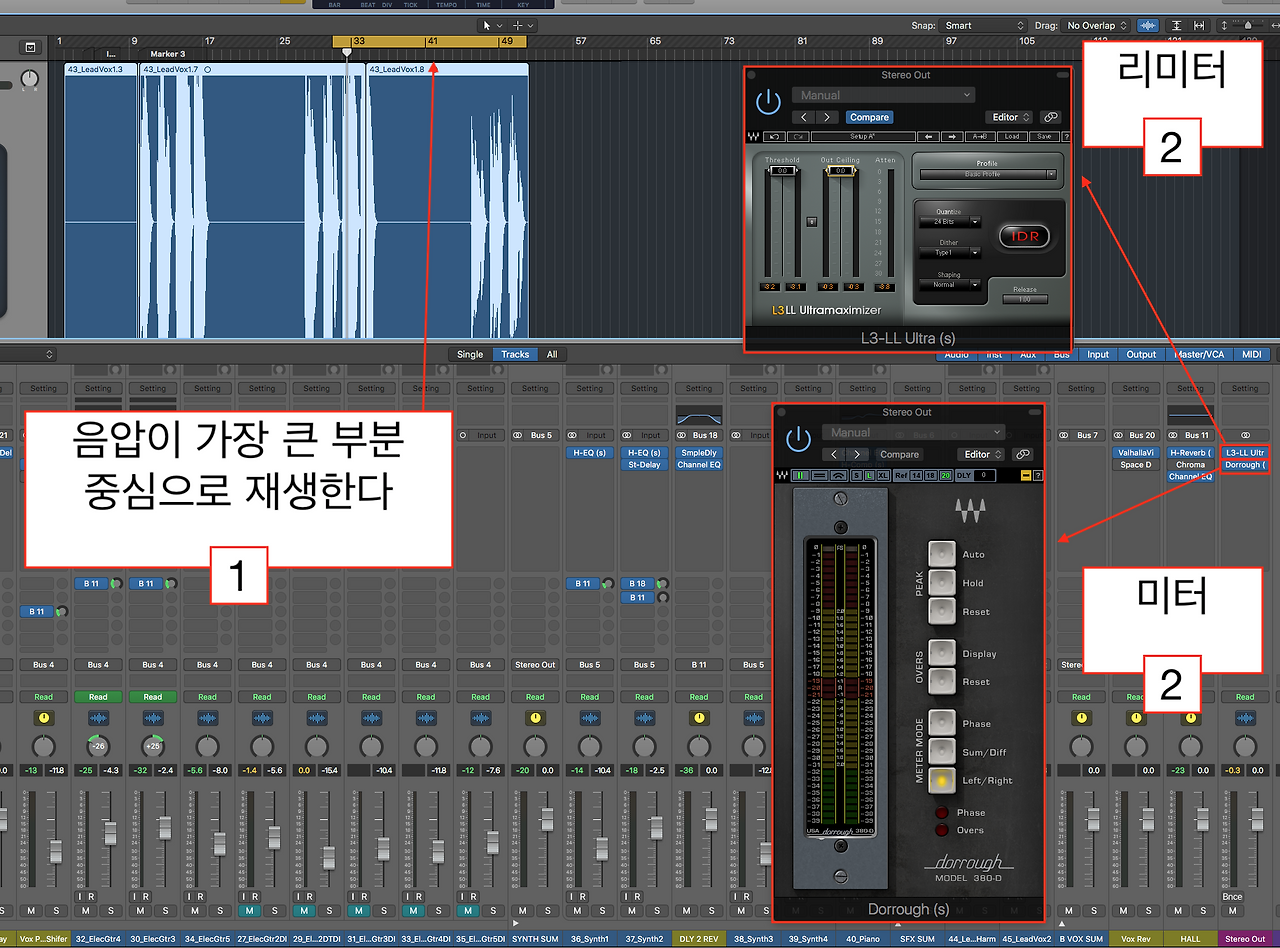Viewport: 1280px width, 948px height.
Task: Click the Read automation button on 30_ElecGtr3
Action: [x=152, y=697]
